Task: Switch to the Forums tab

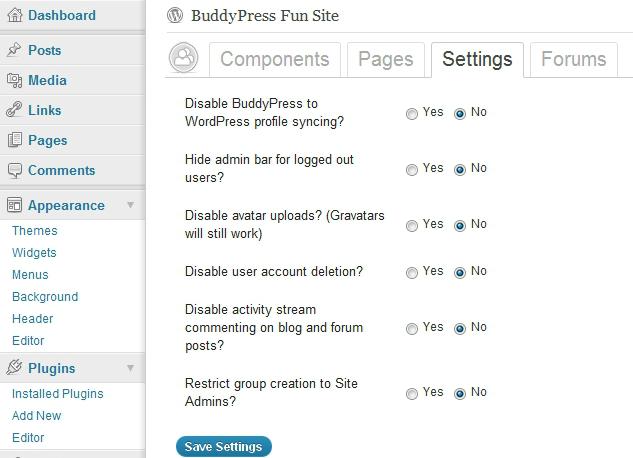Action: click(574, 59)
